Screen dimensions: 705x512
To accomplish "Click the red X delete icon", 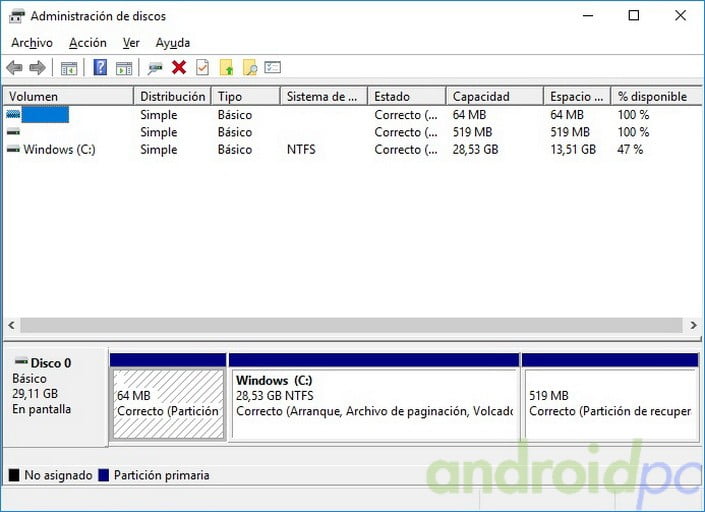I will tap(179, 68).
